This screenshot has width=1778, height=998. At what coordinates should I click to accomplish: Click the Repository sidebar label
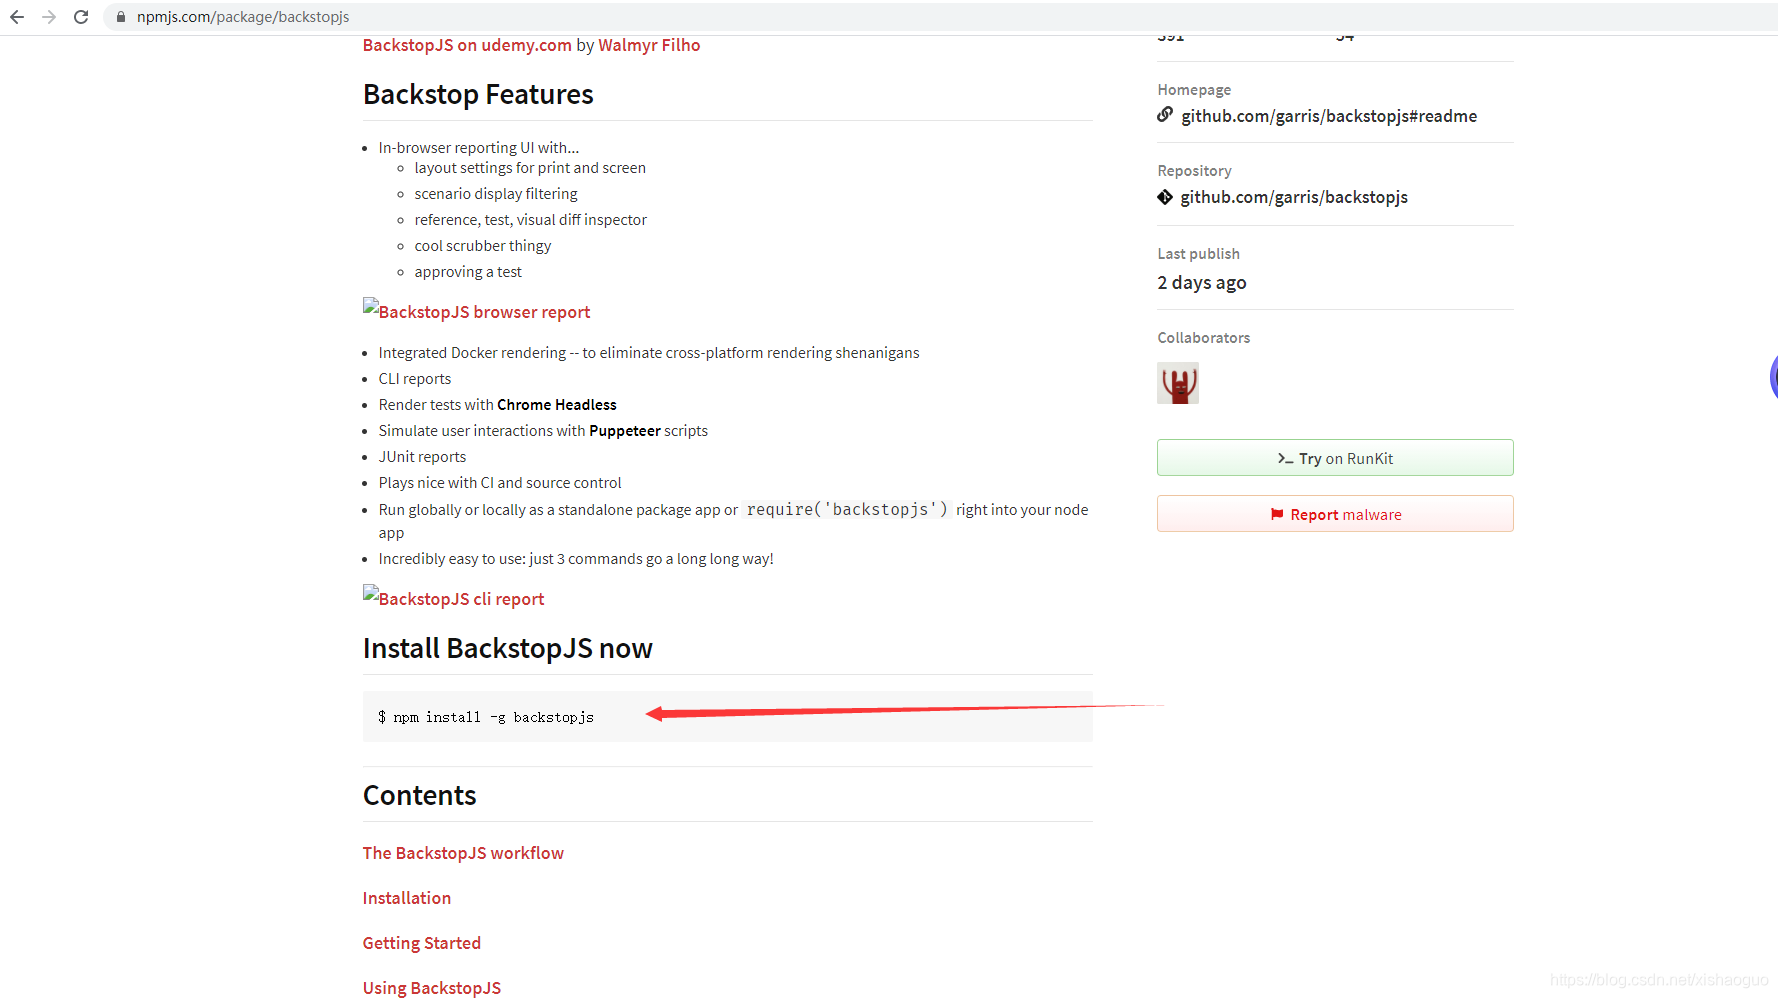click(x=1194, y=171)
